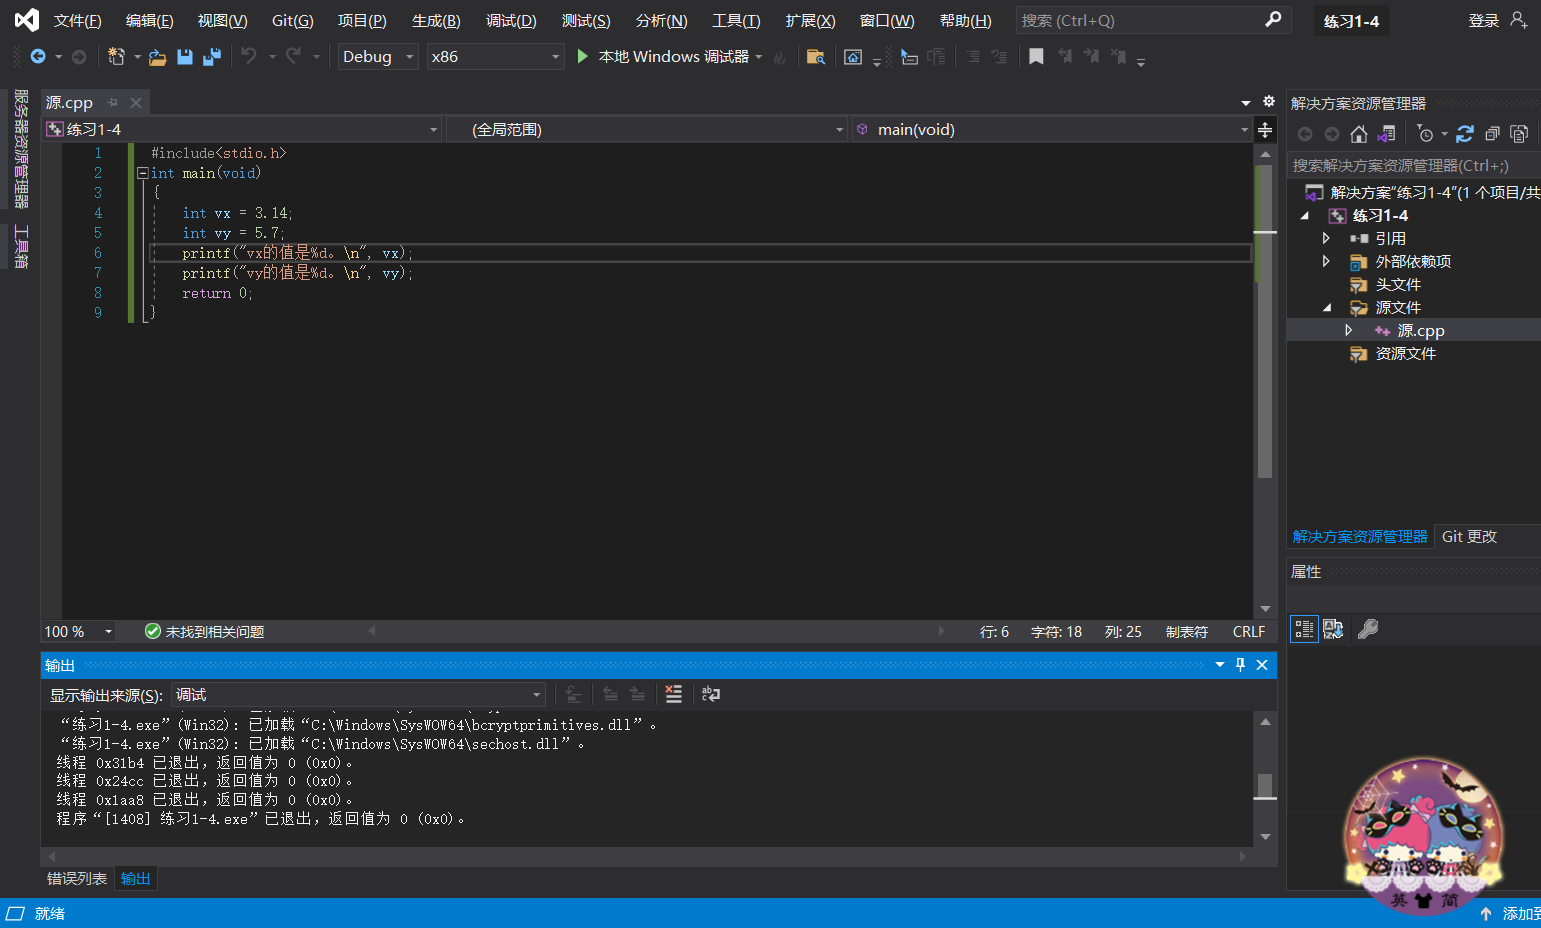The height and width of the screenshot is (928, 1541).
Task: Open the 服务器资源管理器 side tab
Action: point(21,148)
